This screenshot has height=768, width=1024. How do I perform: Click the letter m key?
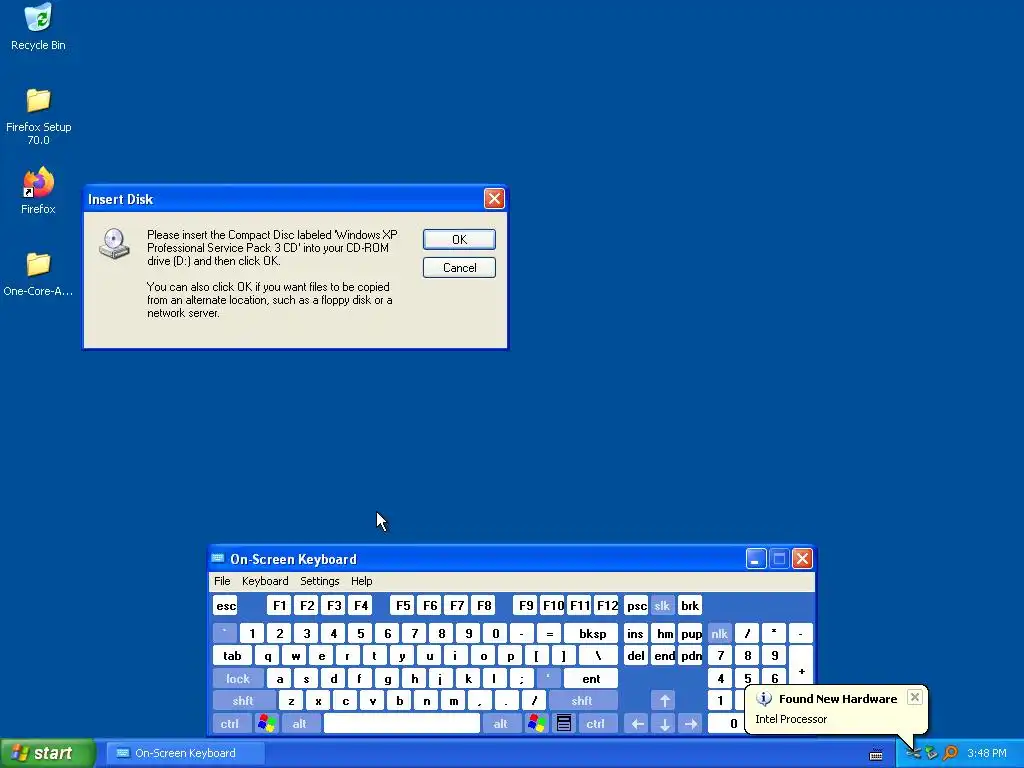point(453,701)
